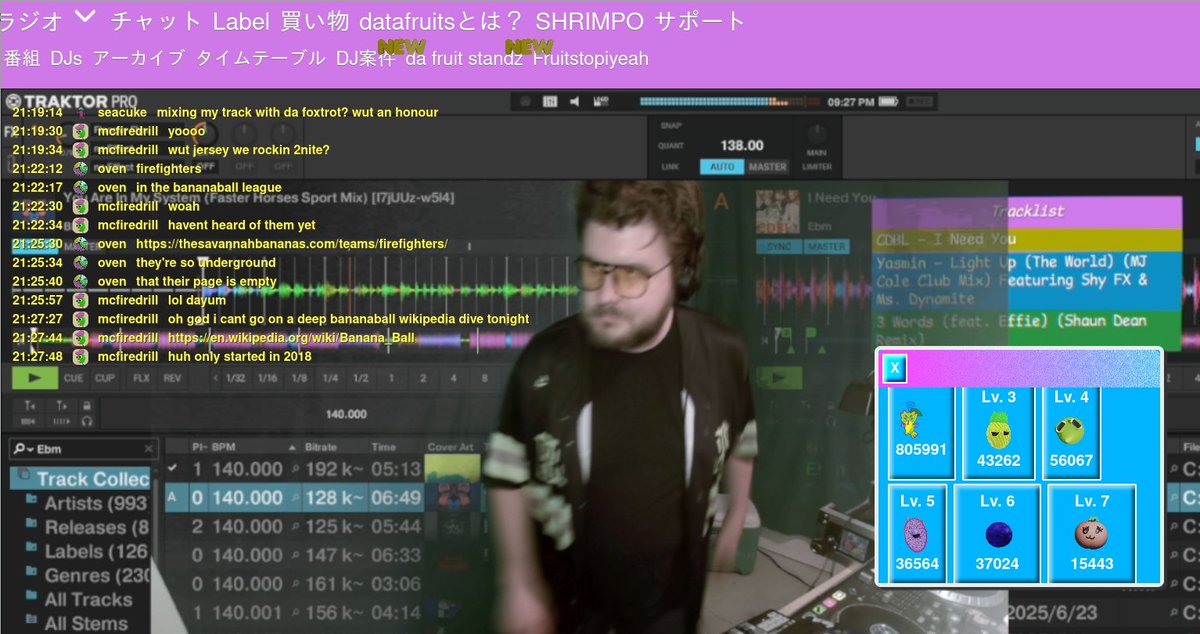This screenshot has width=1200, height=634.
Task: Select the 1/2 loop size
Action: point(361,378)
